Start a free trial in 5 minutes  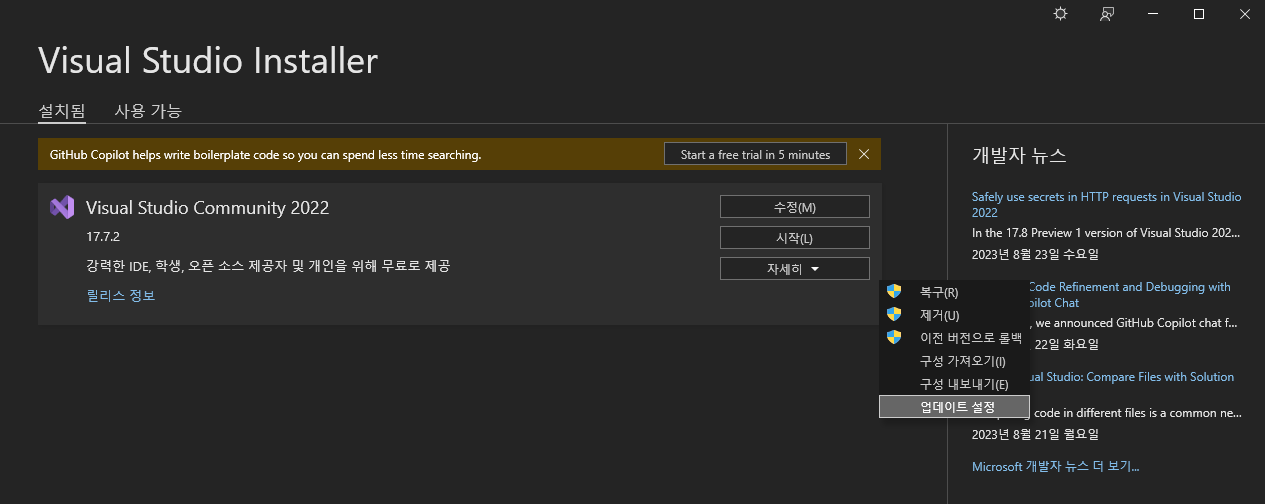click(x=755, y=154)
